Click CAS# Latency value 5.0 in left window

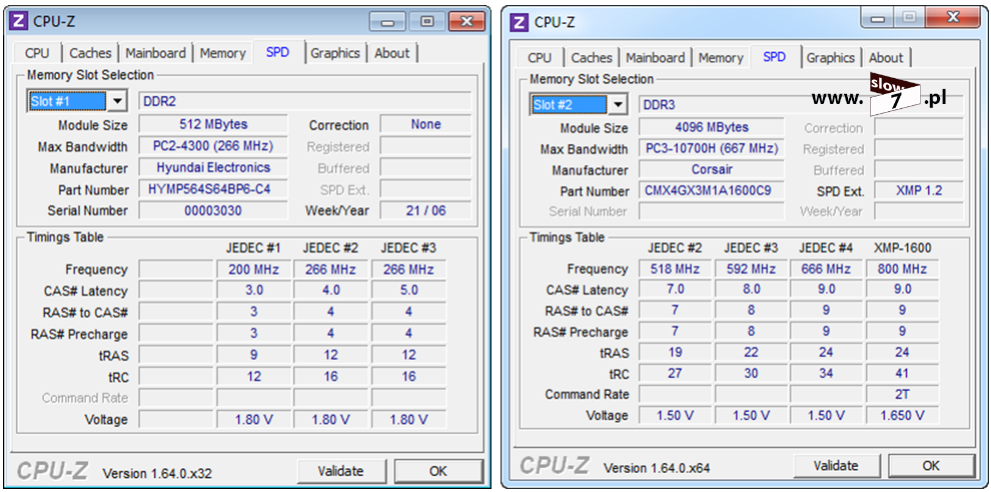pos(409,290)
